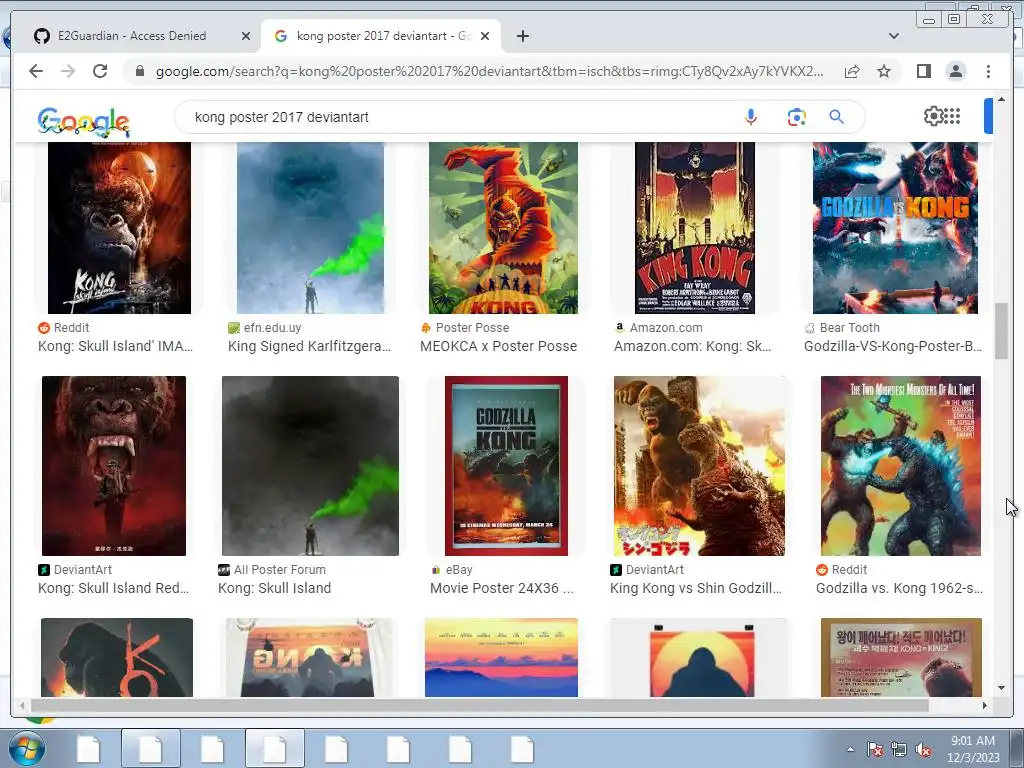Open the Amazon King Kong vintage poster
This screenshot has height=768, width=1024.
695,228
